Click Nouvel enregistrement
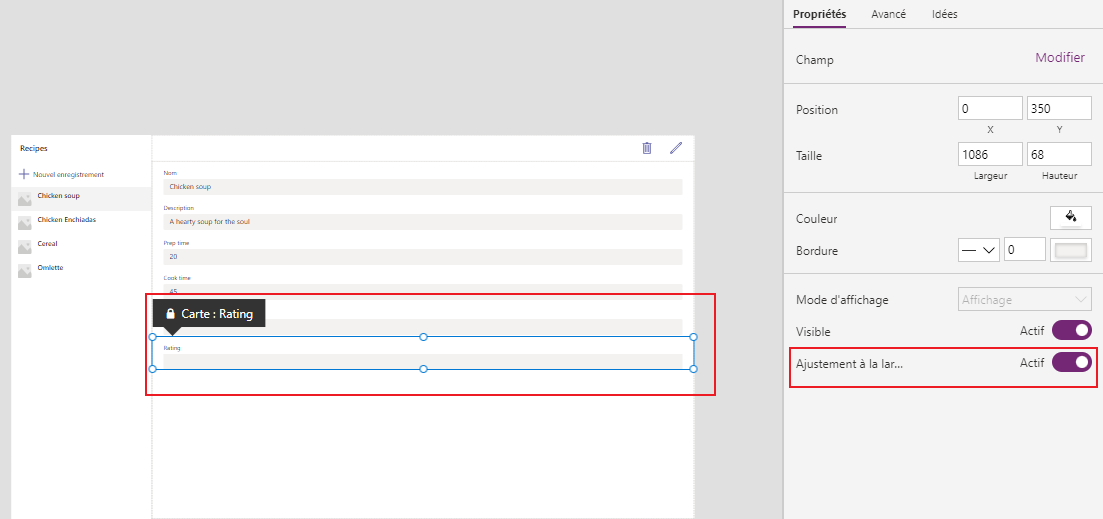This screenshot has width=1103, height=519. [68, 174]
